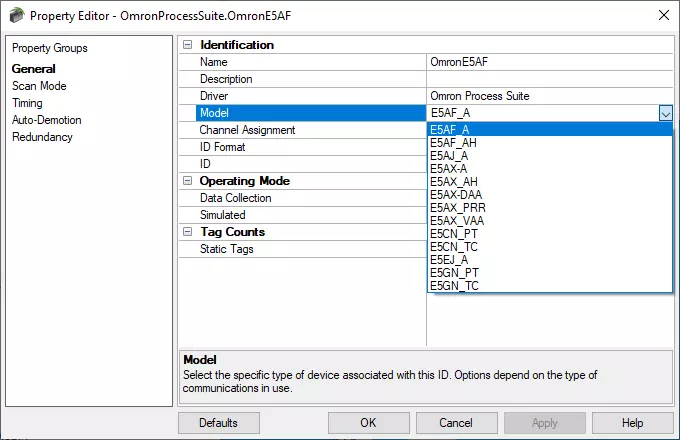Screen dimensions: 680x440
Task: Choose E5AJ_A from model list
Action: 550,156
